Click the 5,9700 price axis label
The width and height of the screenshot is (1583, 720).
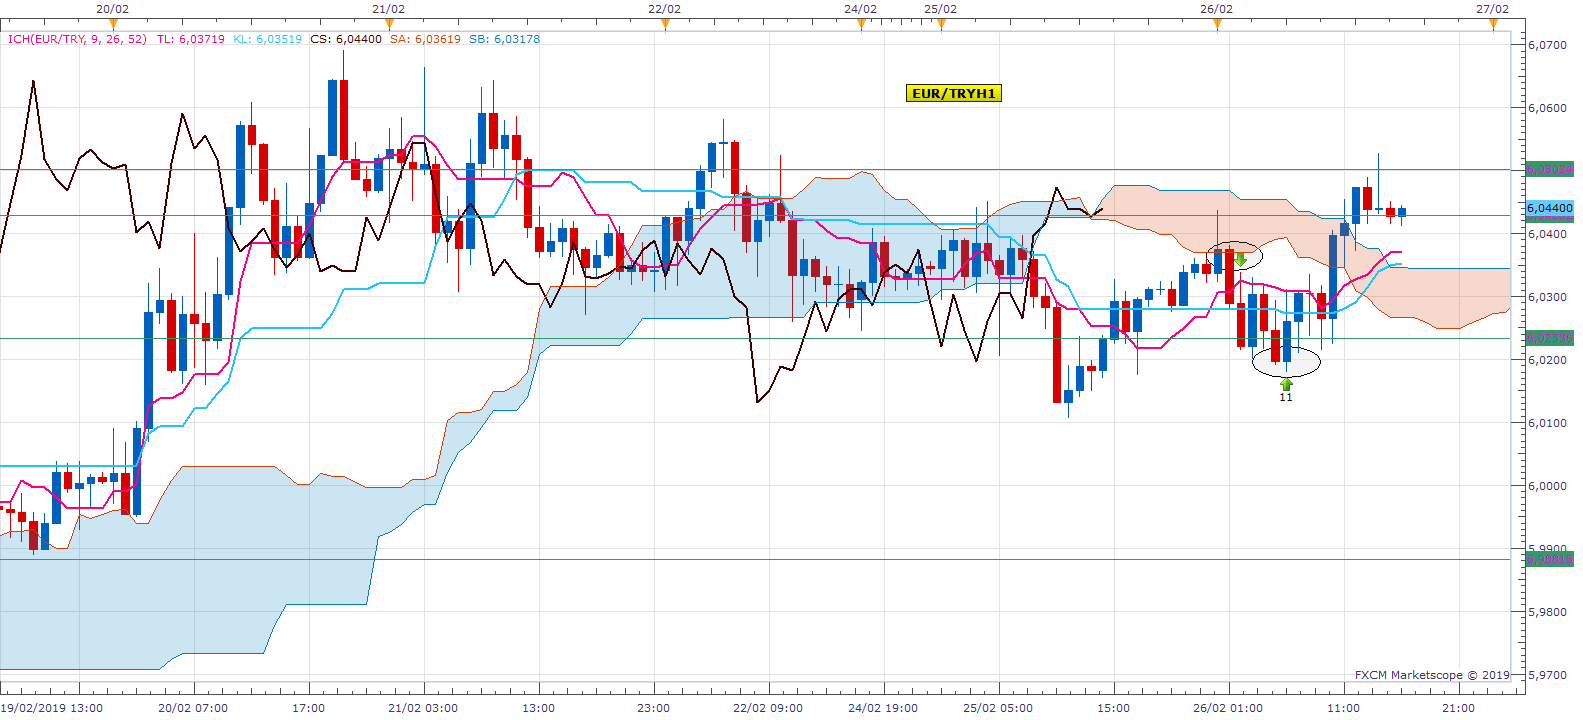(1548, 675)
